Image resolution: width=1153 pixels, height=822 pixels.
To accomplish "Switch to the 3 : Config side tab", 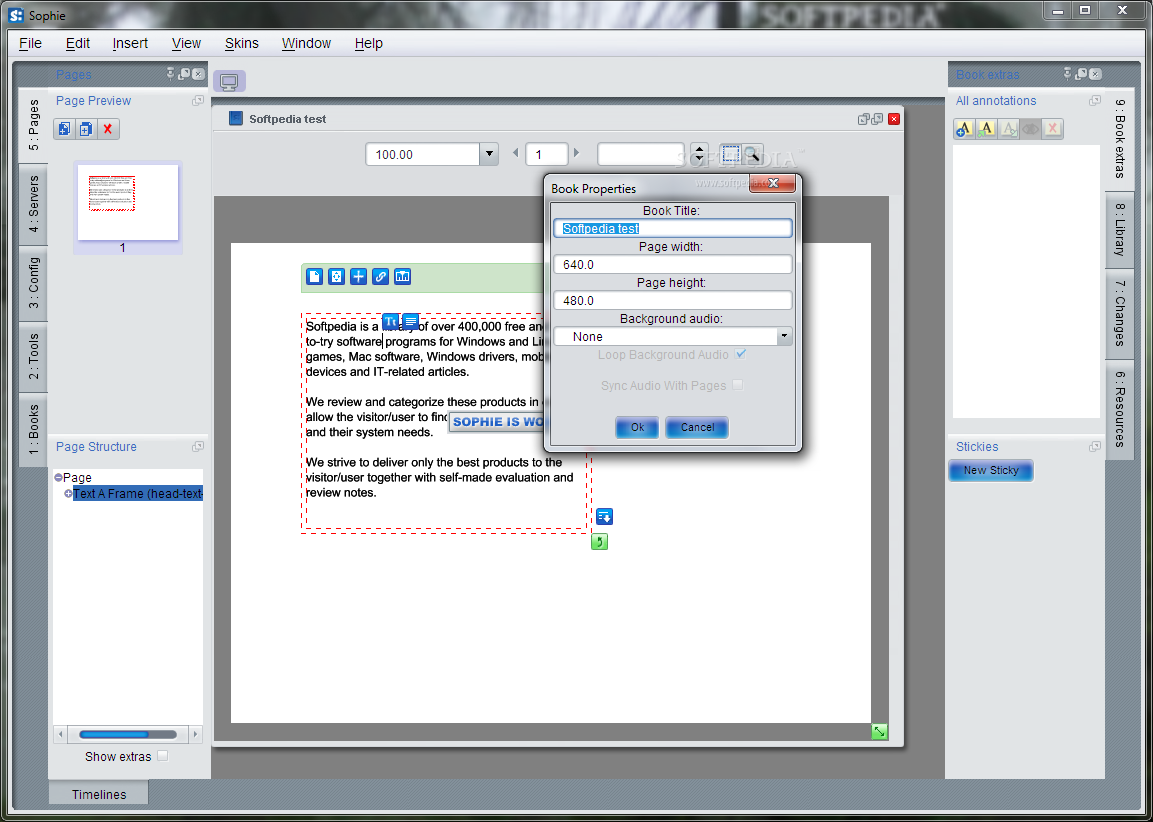I will [x=34, y=283].
